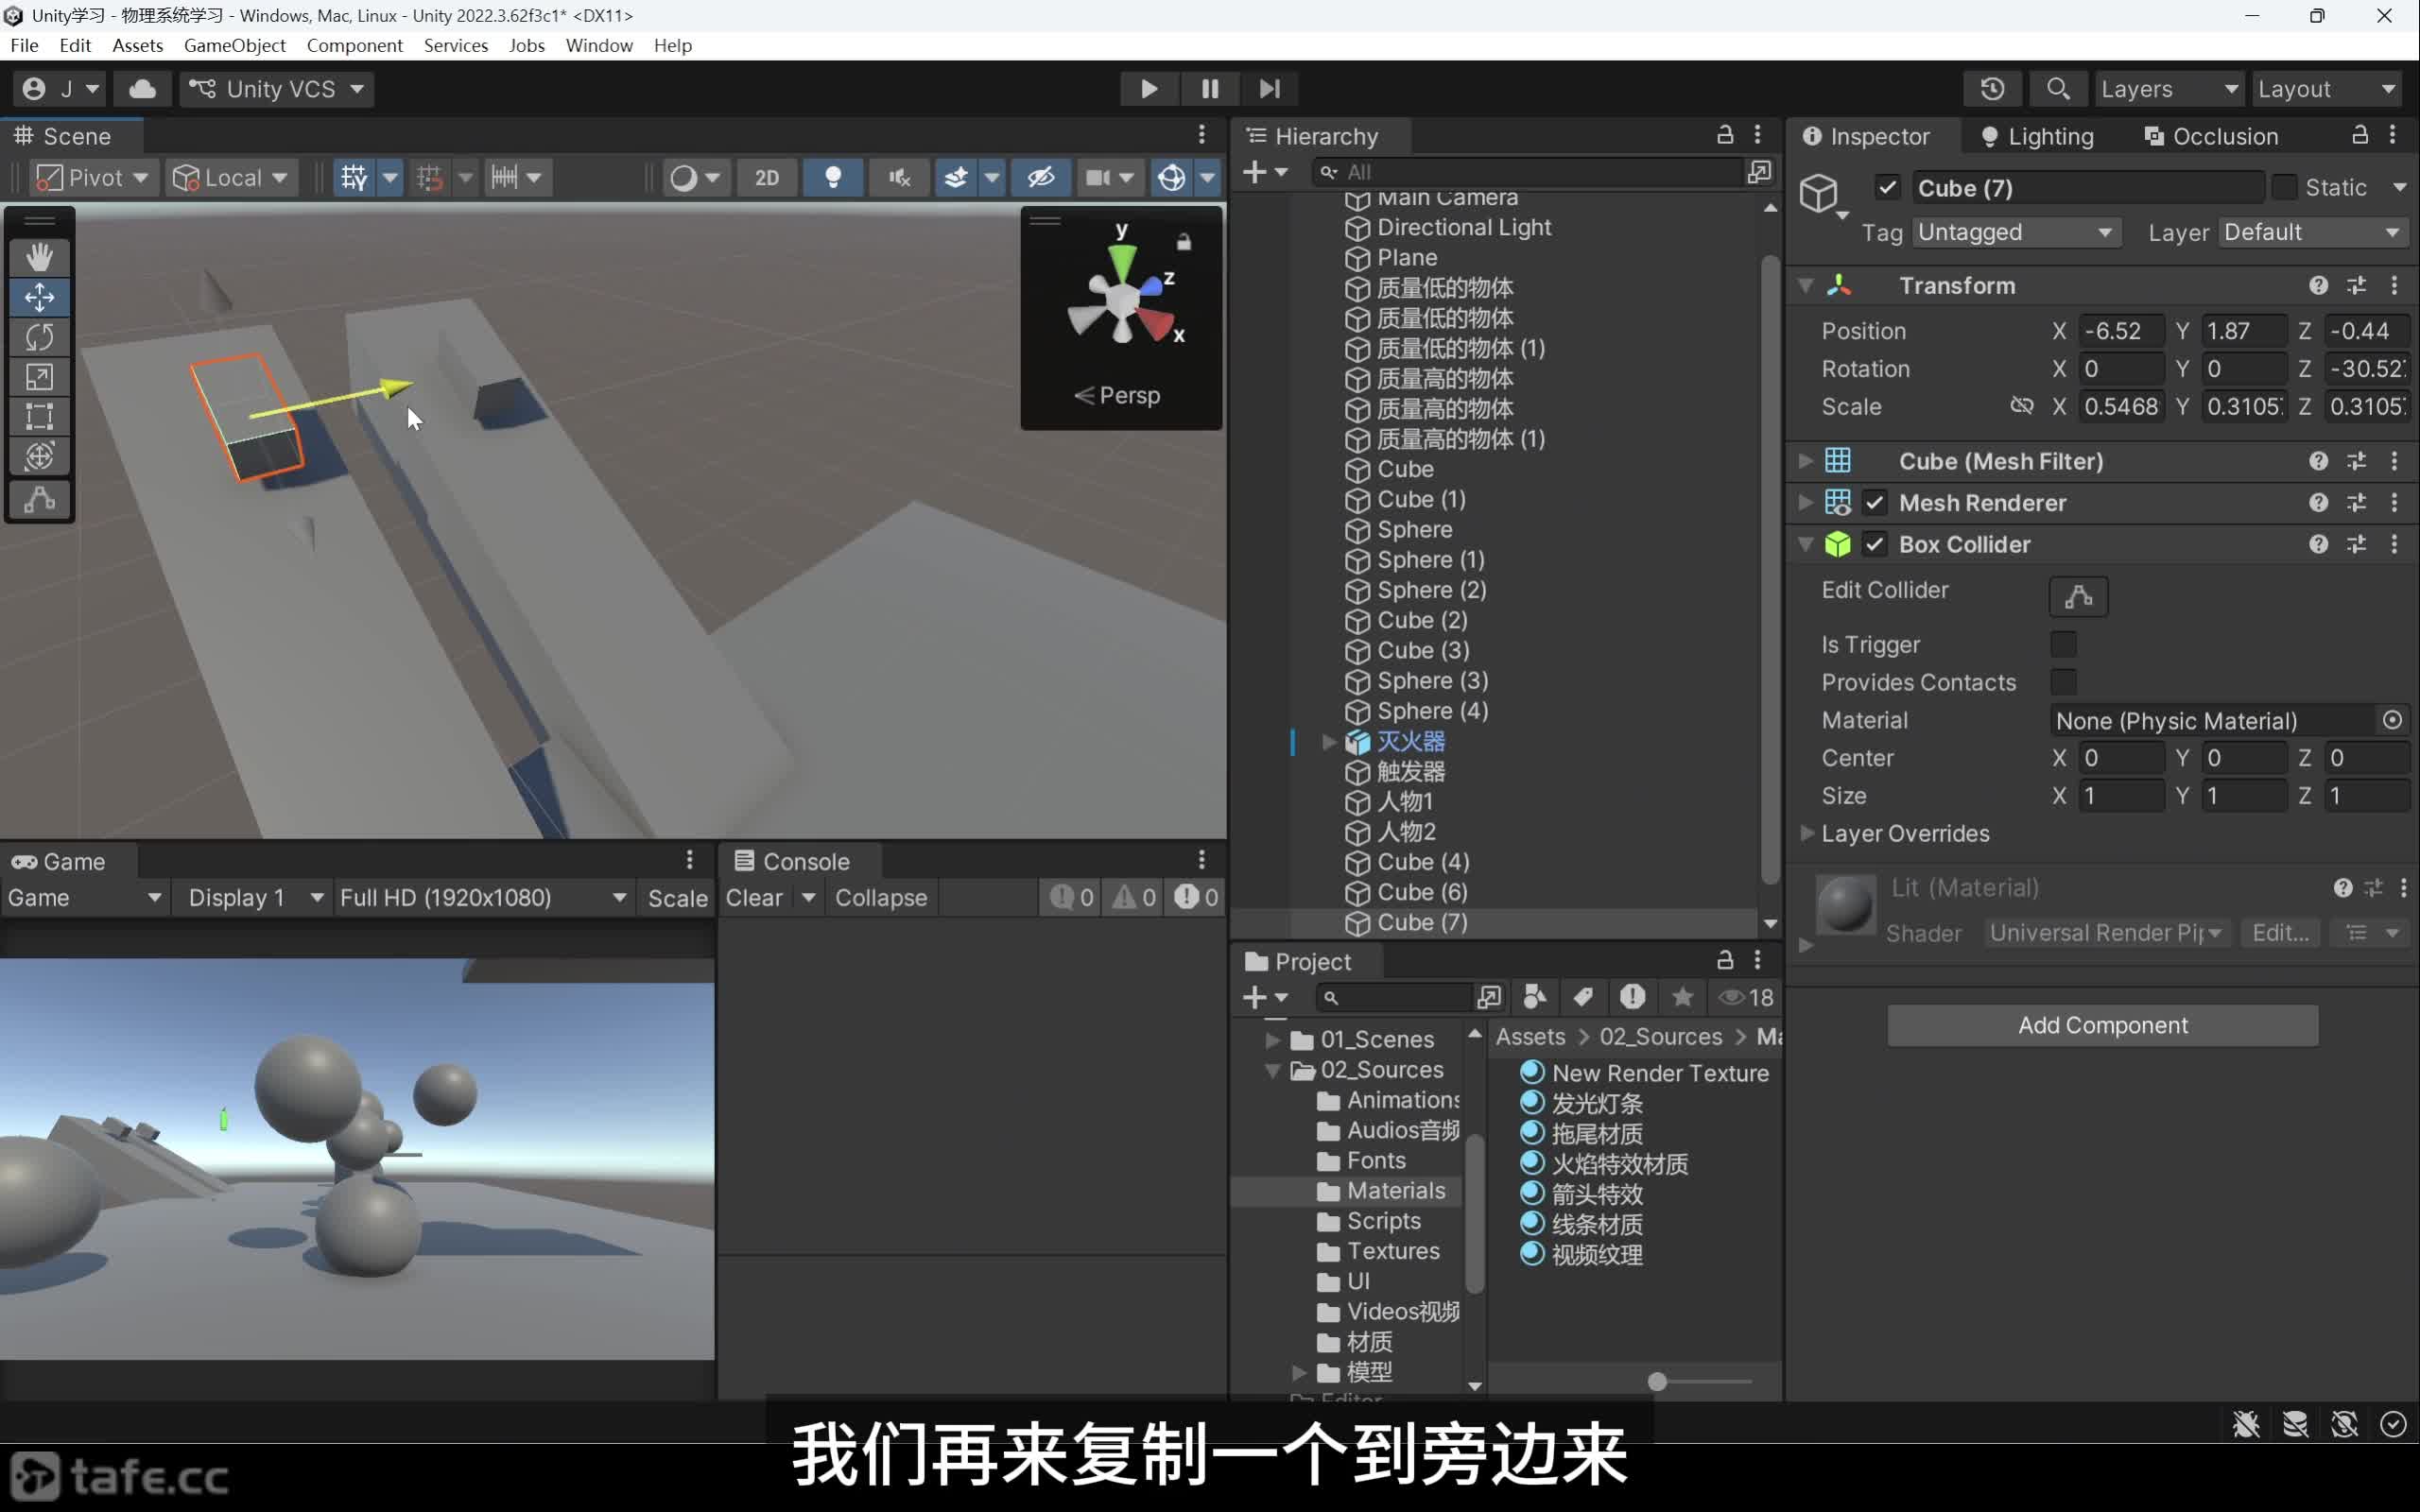Expand the Layer Overrides section

[1807, 833]
